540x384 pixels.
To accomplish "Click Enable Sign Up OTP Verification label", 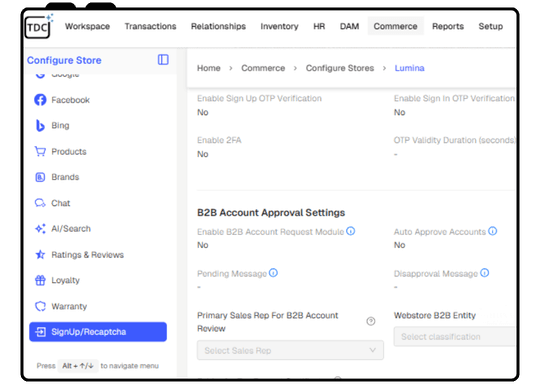I will (259, 98).
